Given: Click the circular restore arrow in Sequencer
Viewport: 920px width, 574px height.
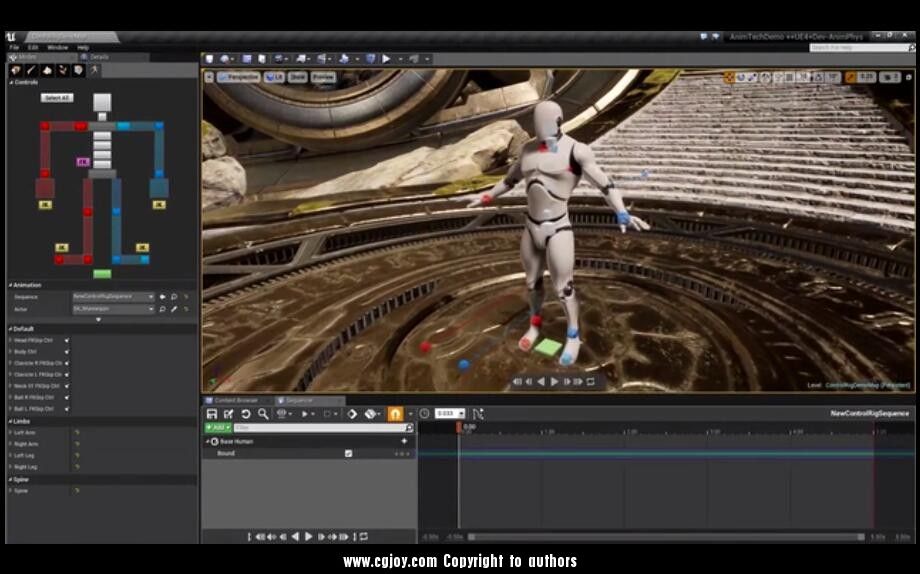Looking at the screenshot, I should [x=246, y=414].
